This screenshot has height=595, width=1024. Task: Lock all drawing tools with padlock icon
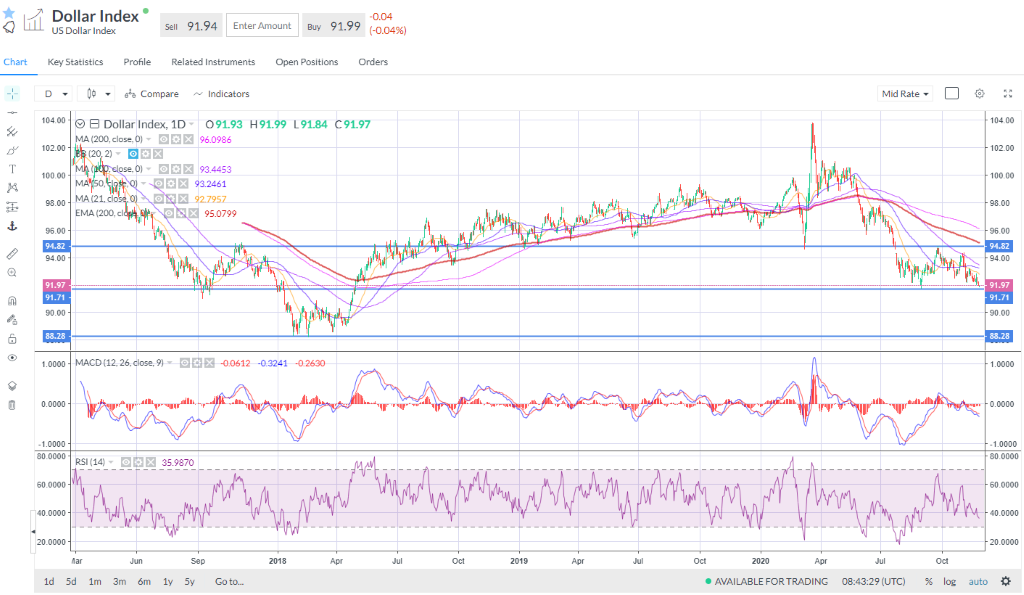click(x=12, y=339)
